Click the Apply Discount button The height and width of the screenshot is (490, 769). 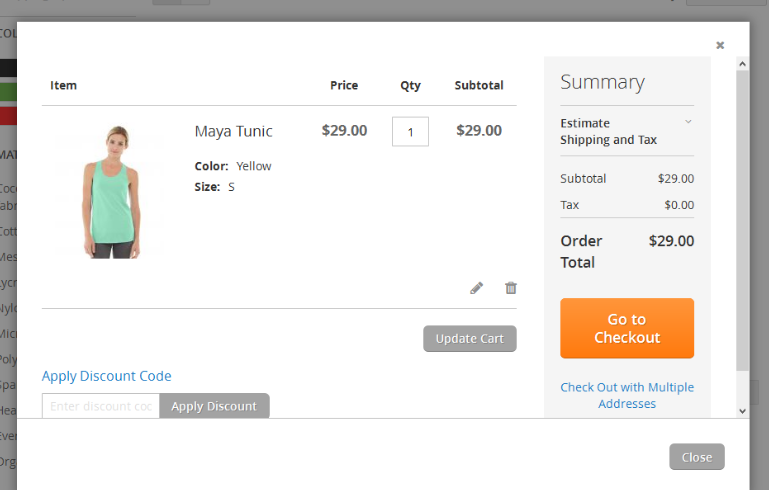pyautogui.click(x=214, y=406)
